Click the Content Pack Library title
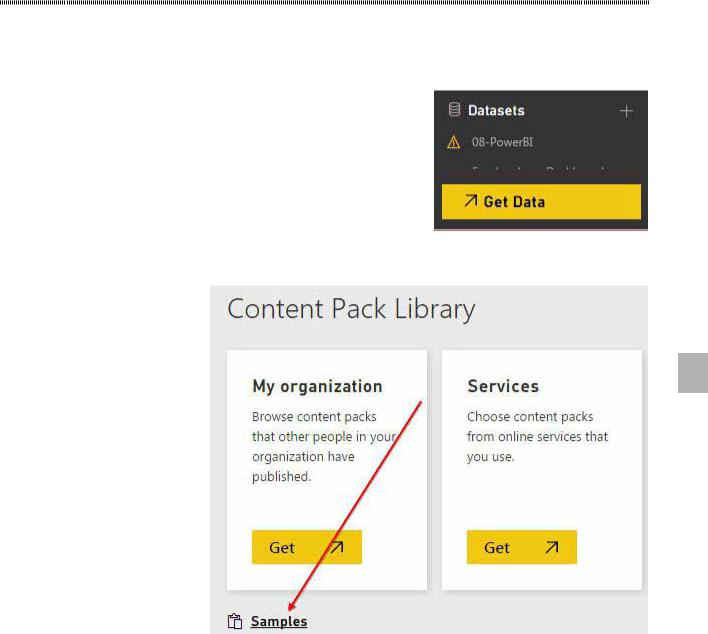Image resolution: width=708 pixels, height=634 pixels. point(351,309)
